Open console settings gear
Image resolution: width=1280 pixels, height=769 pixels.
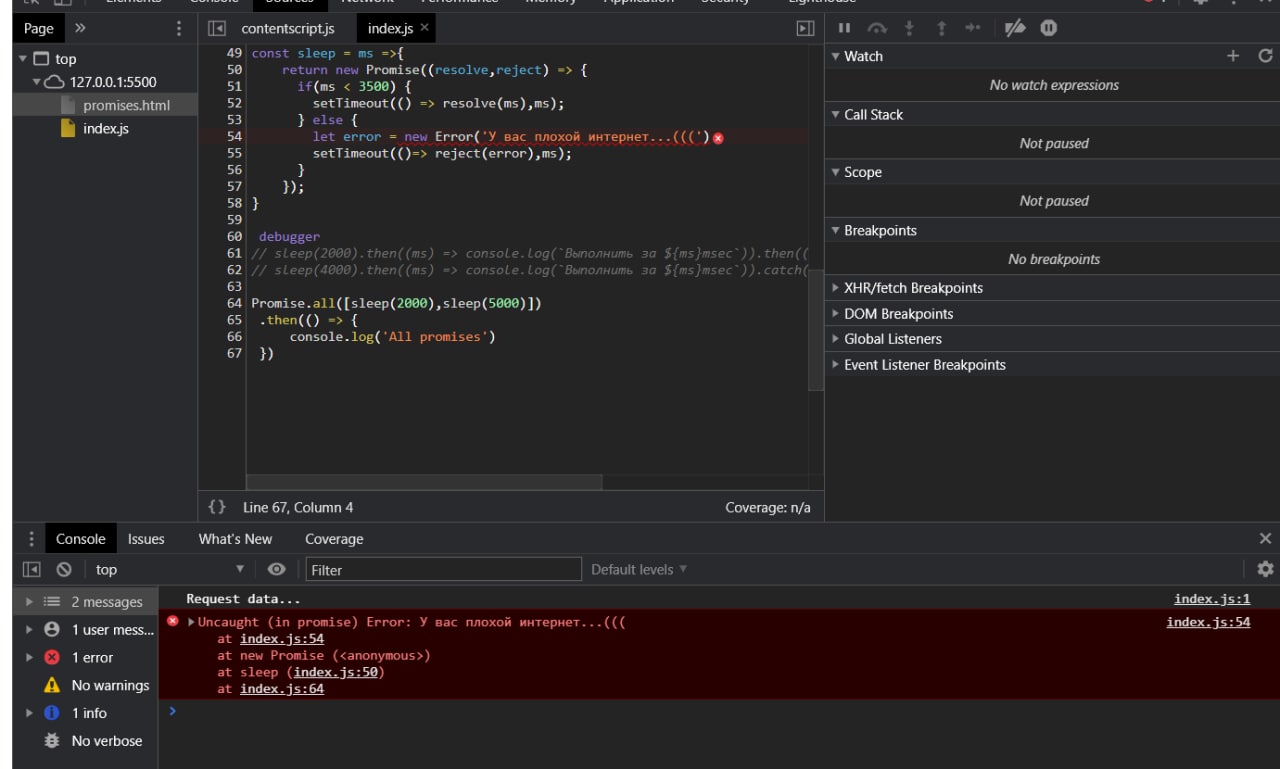pyautogui.click(x=1265, y=569)
